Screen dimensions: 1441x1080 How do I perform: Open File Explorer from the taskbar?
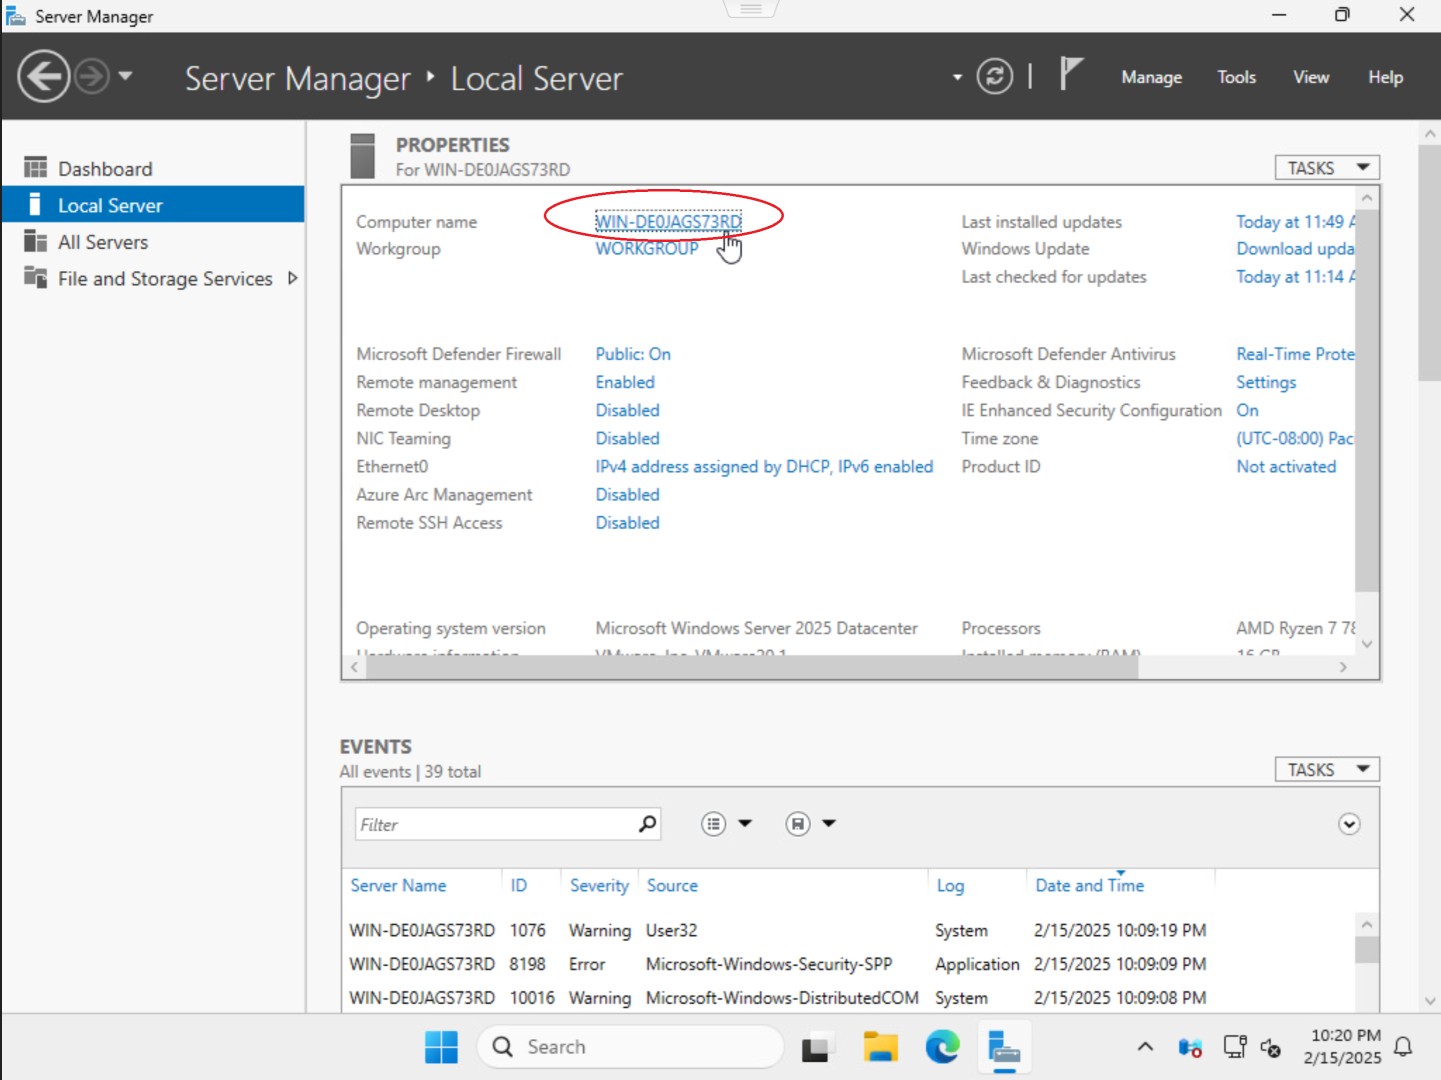point(881,1047)
